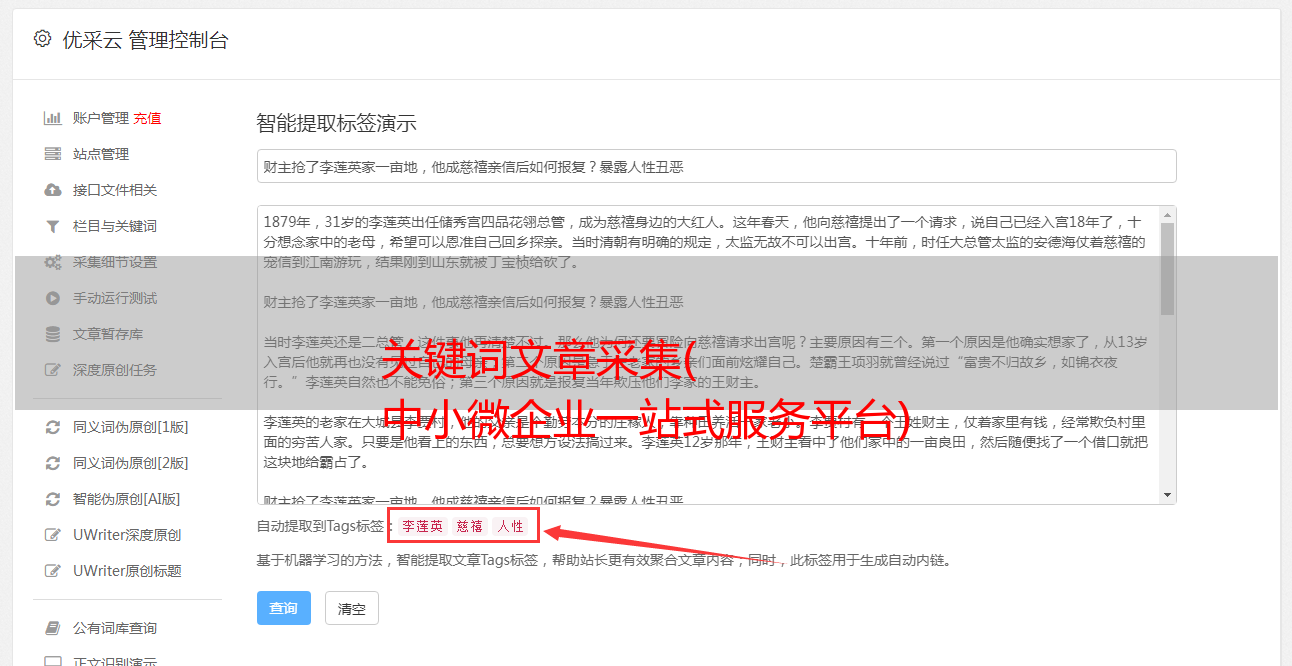Click the refresh icon beside 同义词伪原创[1版]
Image resolution: width=1292 pixels, height=666 pixels.
pyautogui.click(x=53, y=427)
